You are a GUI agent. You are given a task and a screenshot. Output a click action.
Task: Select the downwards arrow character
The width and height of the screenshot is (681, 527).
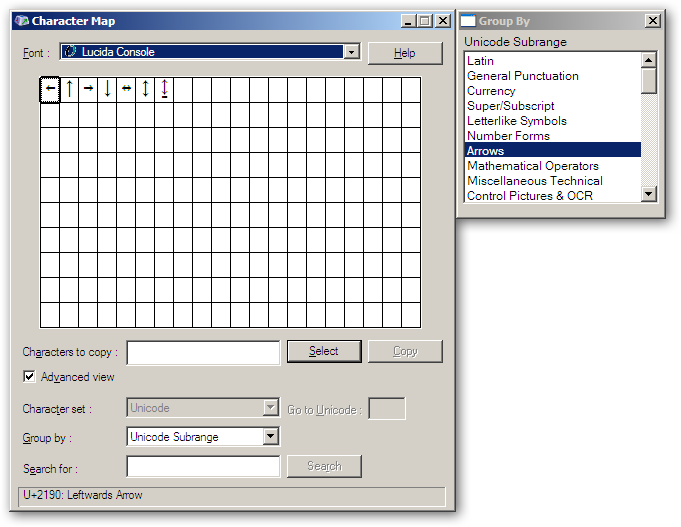(107, 89)
